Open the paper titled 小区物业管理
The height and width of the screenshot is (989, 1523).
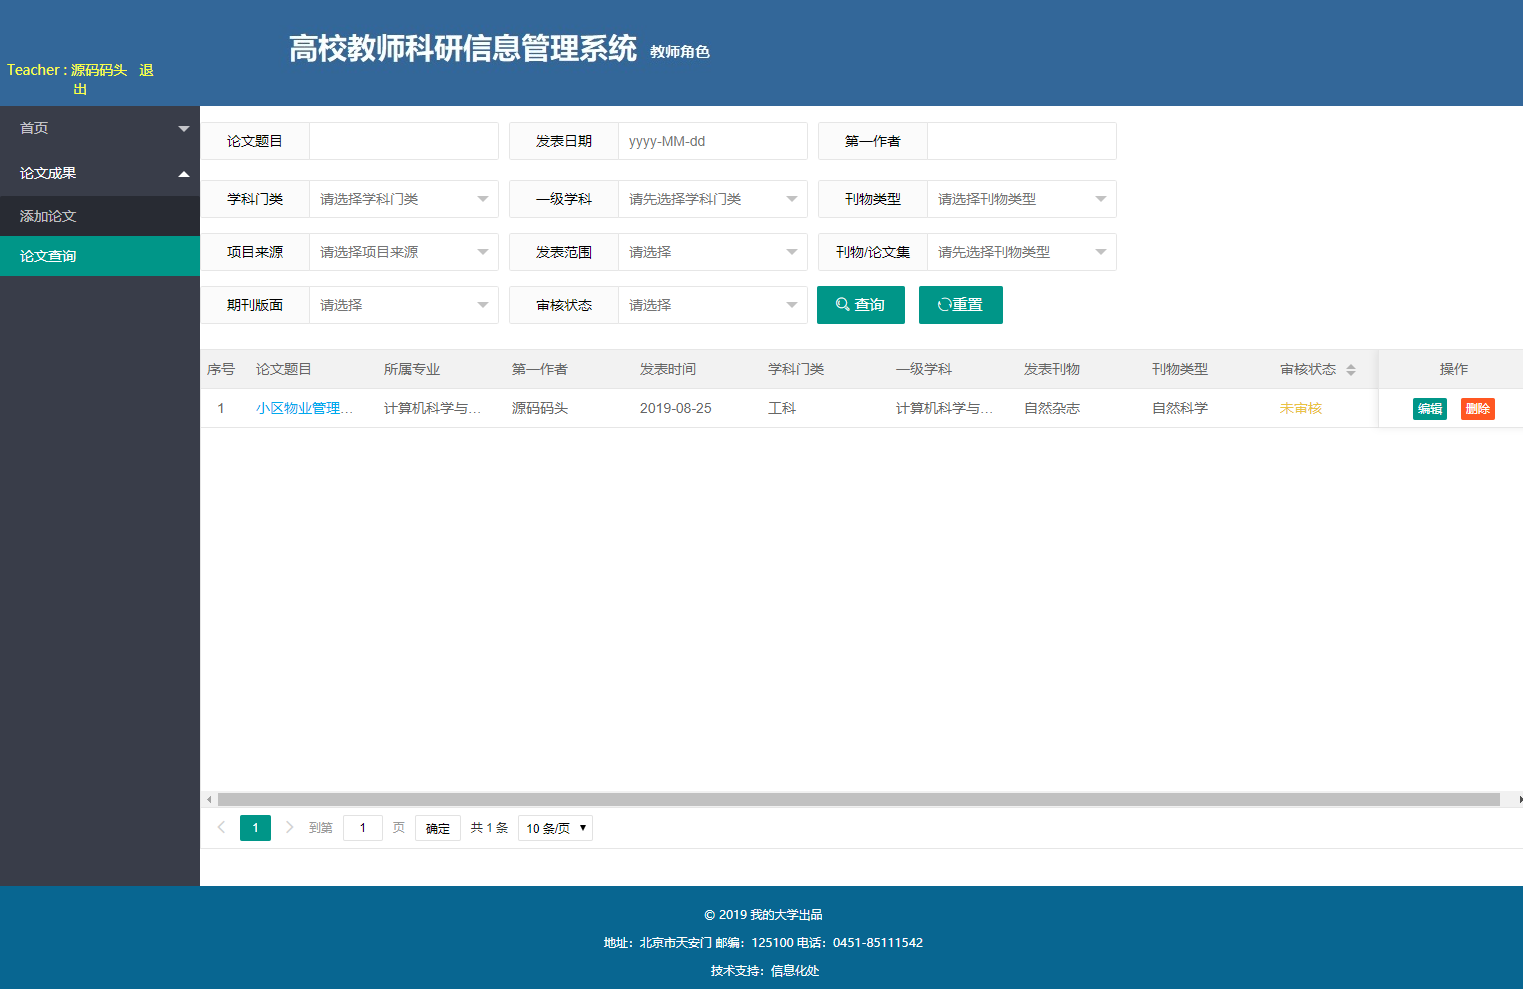coord(304,408)
